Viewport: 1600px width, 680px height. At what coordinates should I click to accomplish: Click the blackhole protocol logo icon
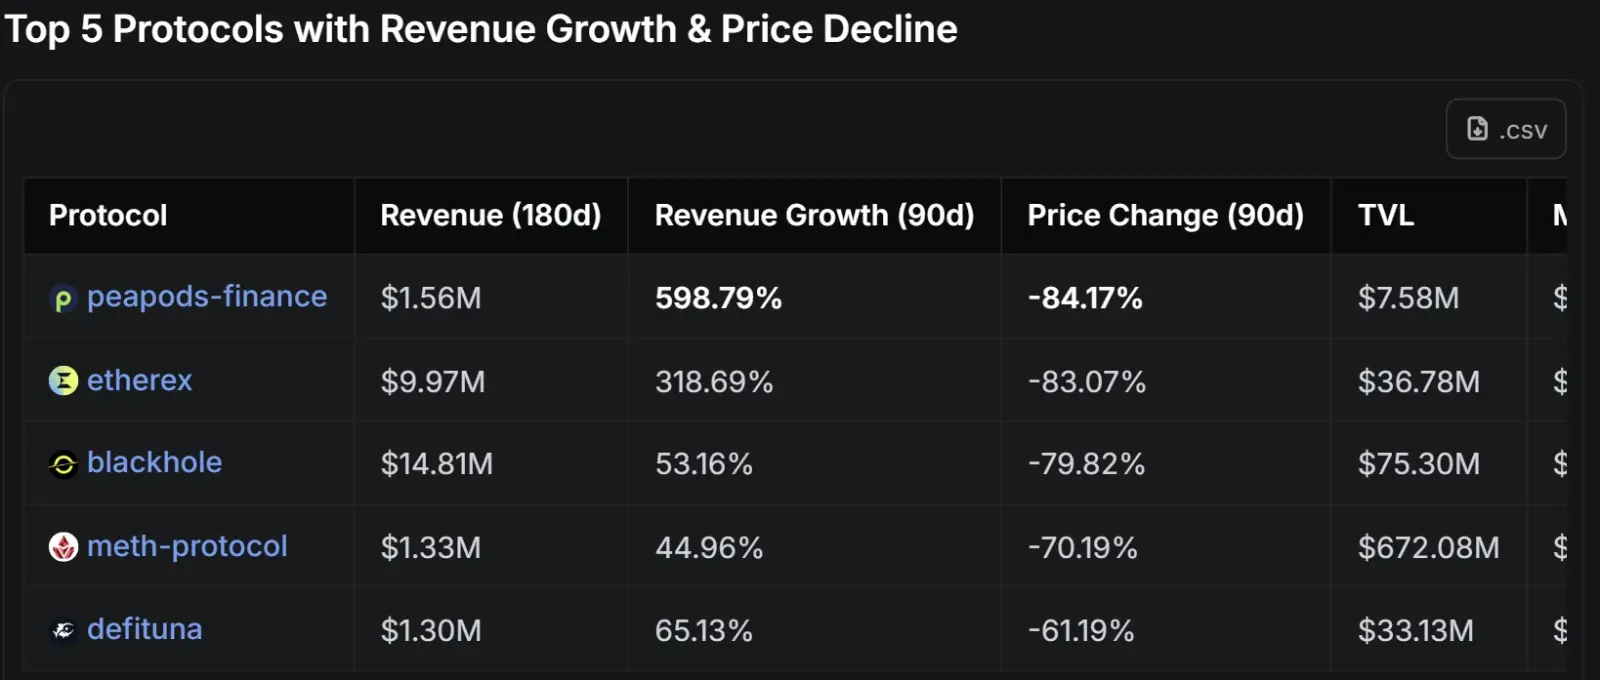pos(63,464)
